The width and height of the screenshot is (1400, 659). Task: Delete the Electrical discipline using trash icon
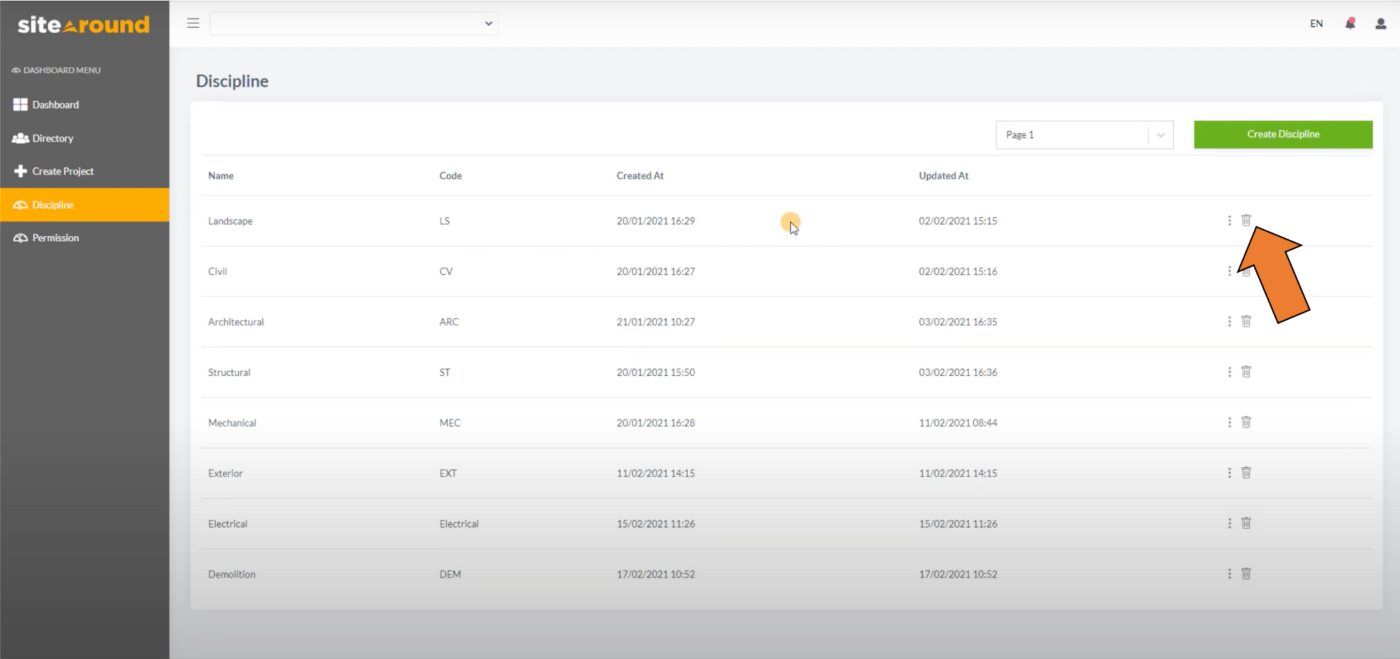click(1246, 522)
